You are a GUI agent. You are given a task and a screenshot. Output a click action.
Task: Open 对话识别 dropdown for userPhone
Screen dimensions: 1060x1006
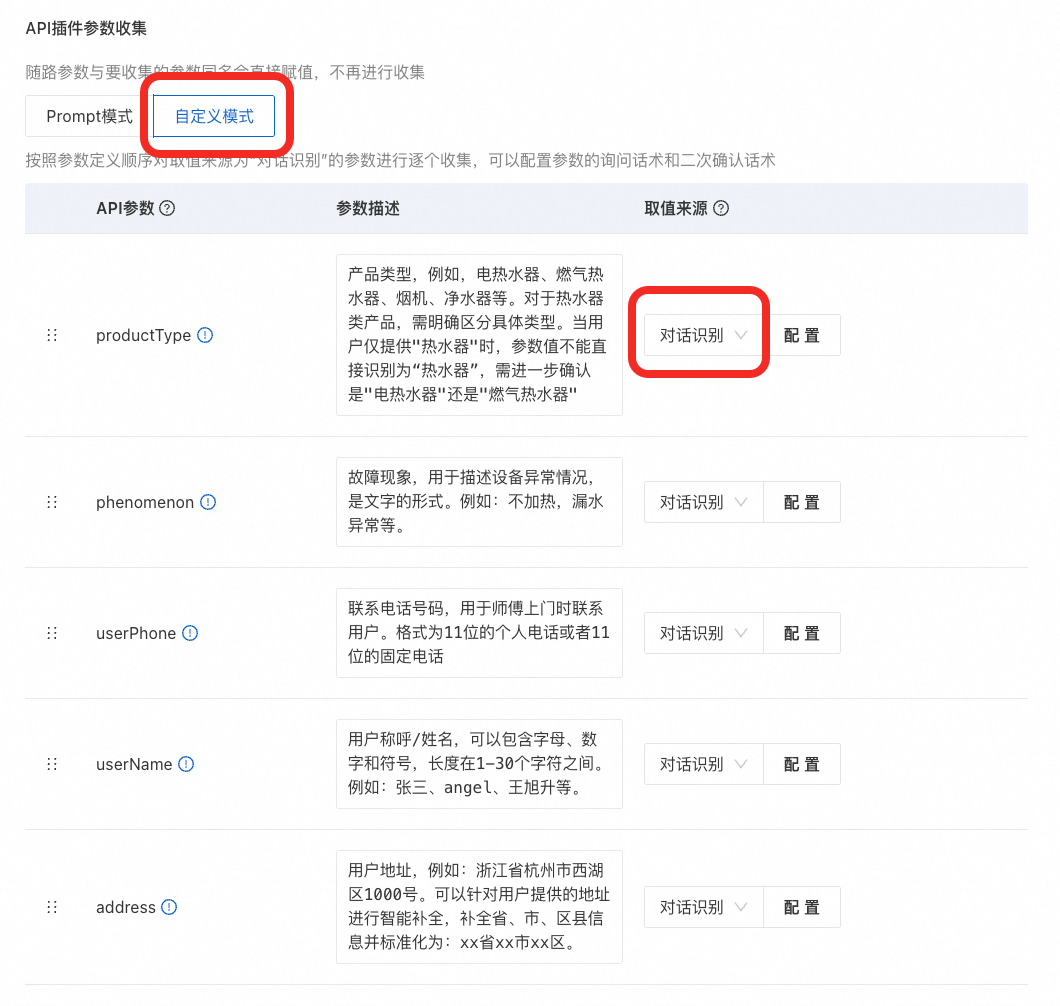703,633
